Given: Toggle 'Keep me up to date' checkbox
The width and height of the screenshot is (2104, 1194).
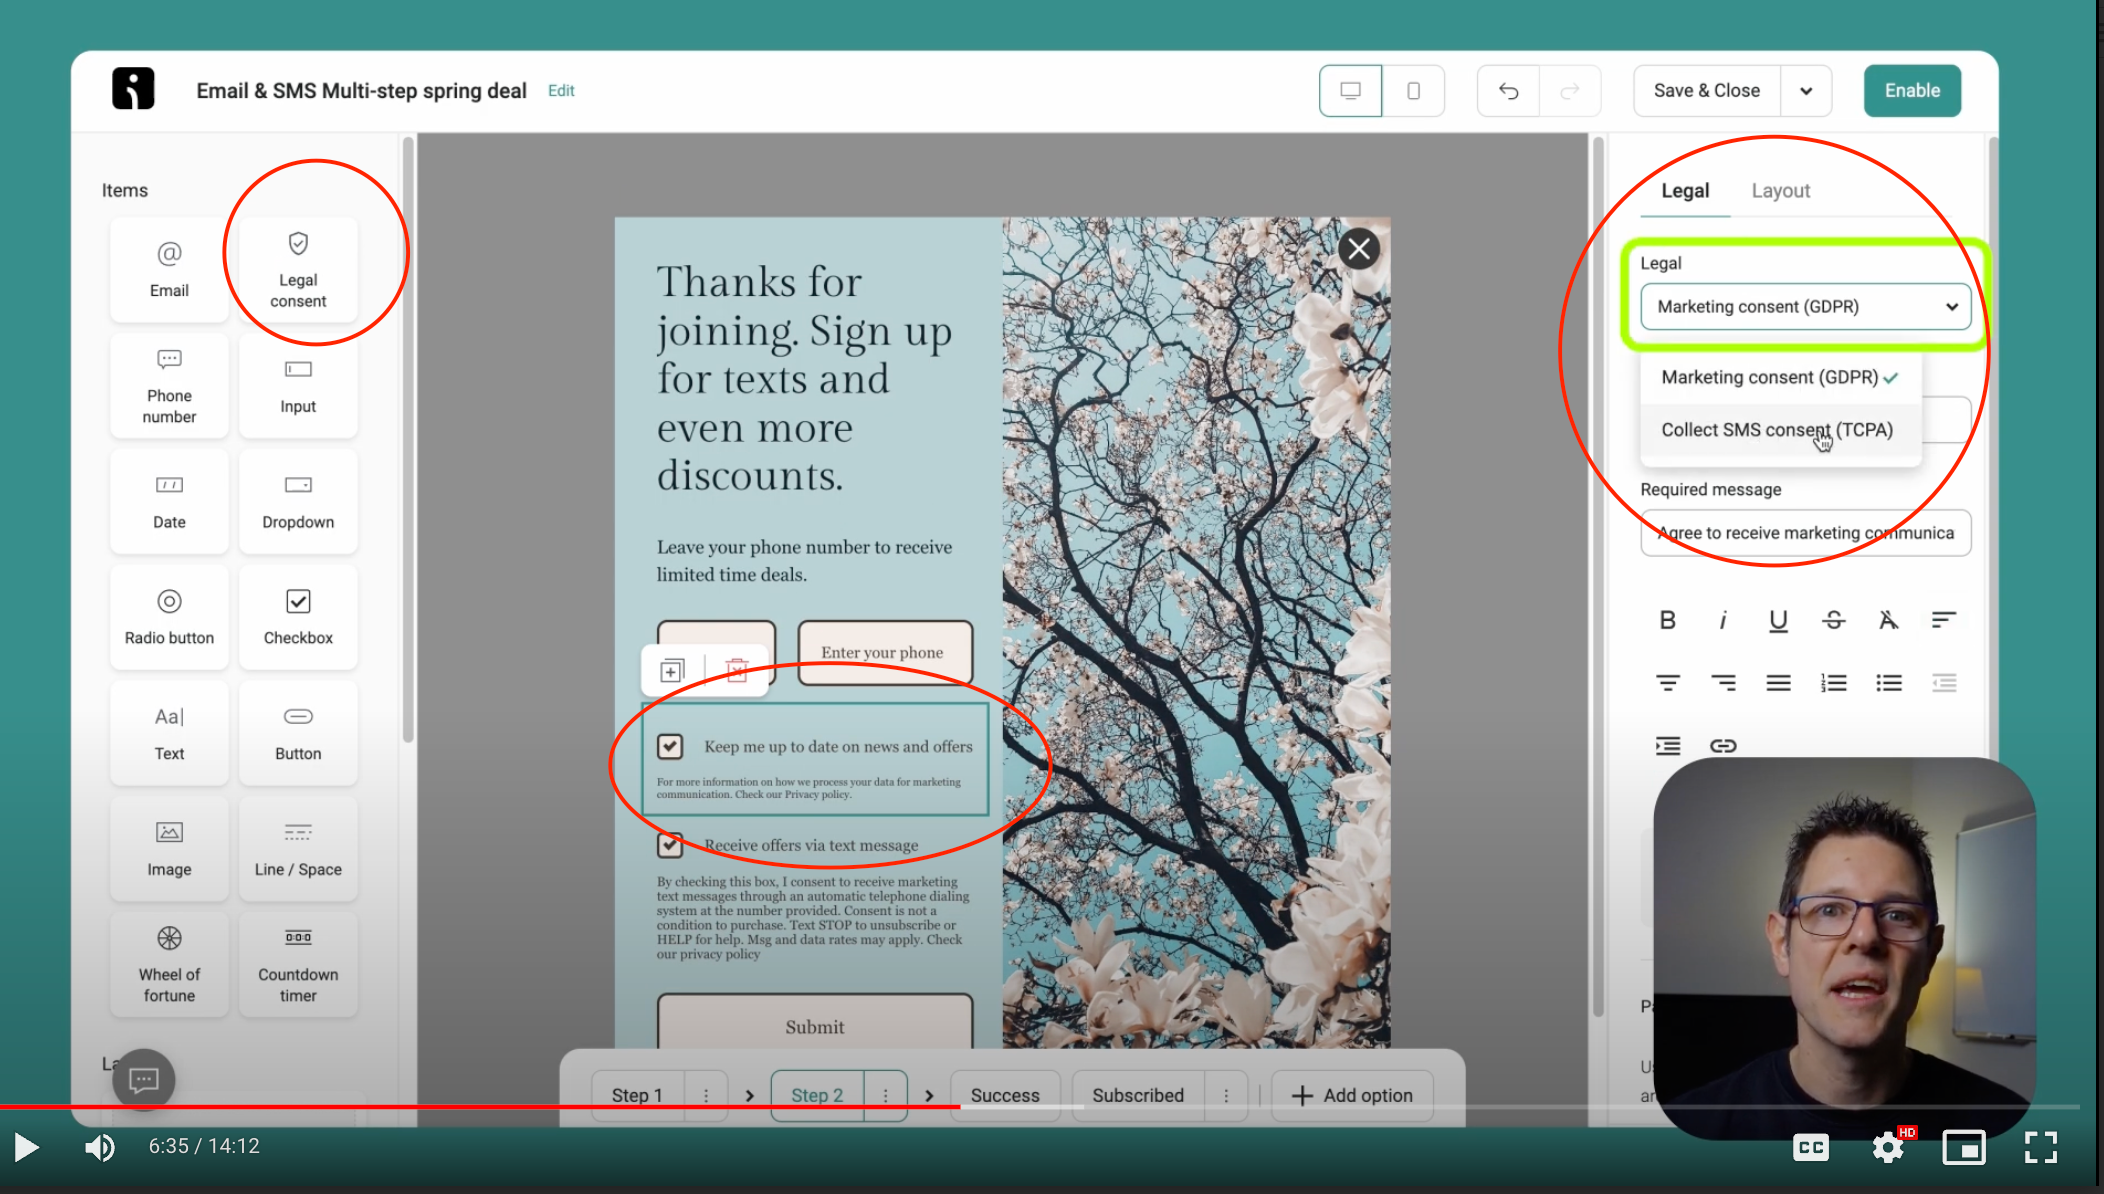Looking at the screenshot, I should point(670,746).
